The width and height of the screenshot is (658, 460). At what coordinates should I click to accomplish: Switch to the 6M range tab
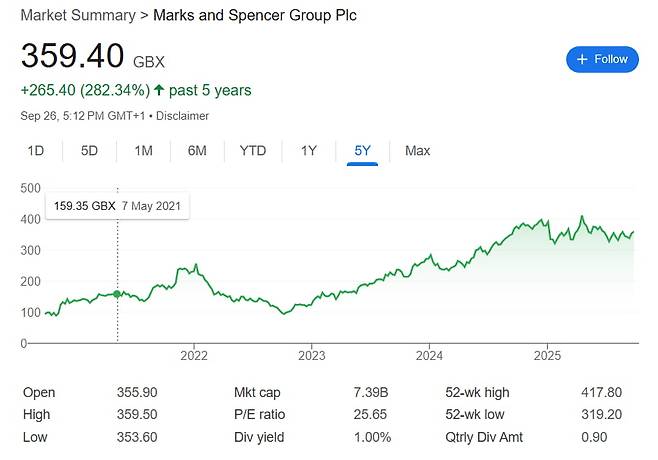click(x=197, y=151)
